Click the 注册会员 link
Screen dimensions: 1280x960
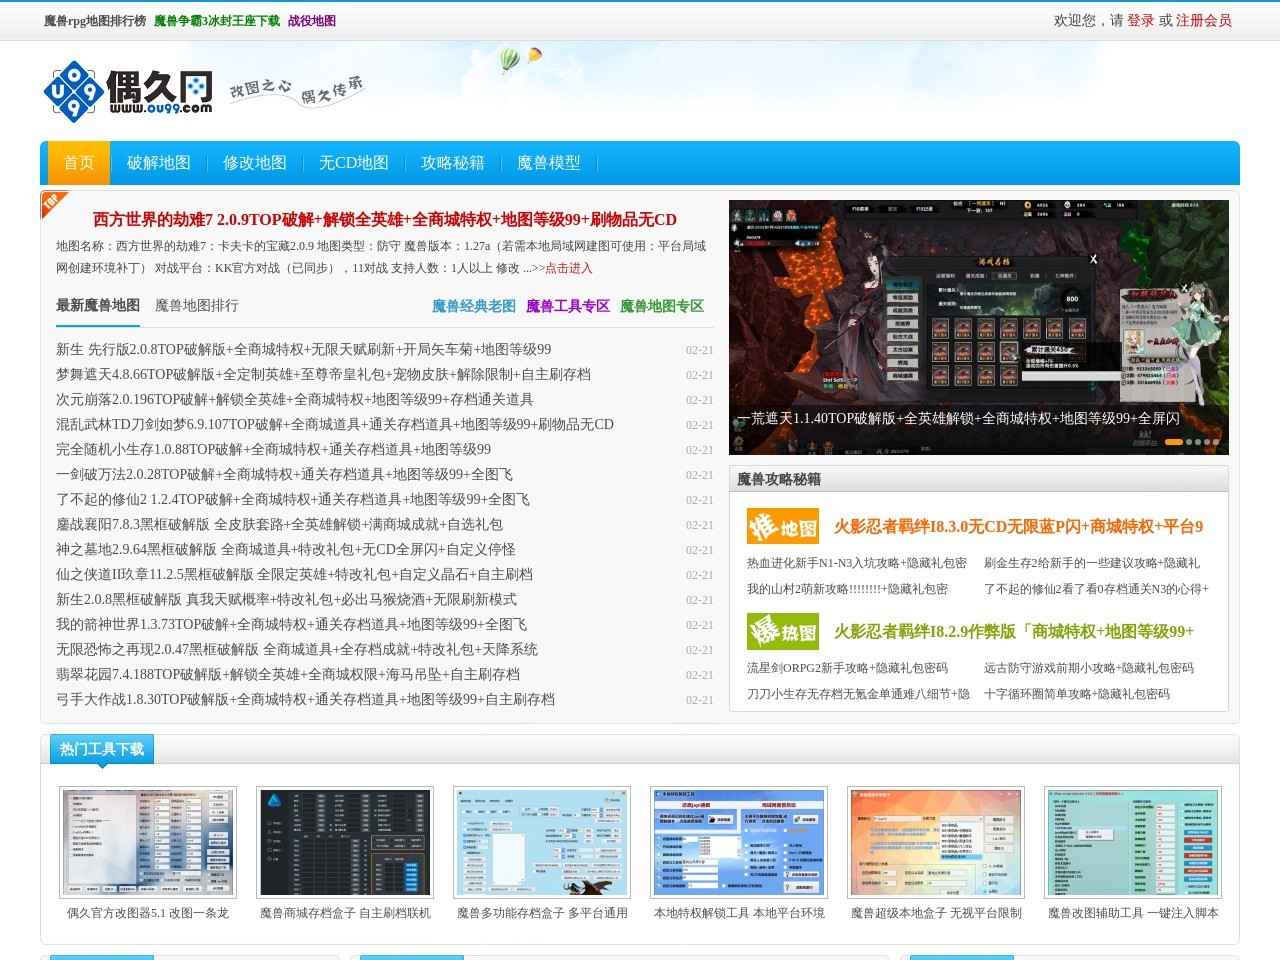1204,20
